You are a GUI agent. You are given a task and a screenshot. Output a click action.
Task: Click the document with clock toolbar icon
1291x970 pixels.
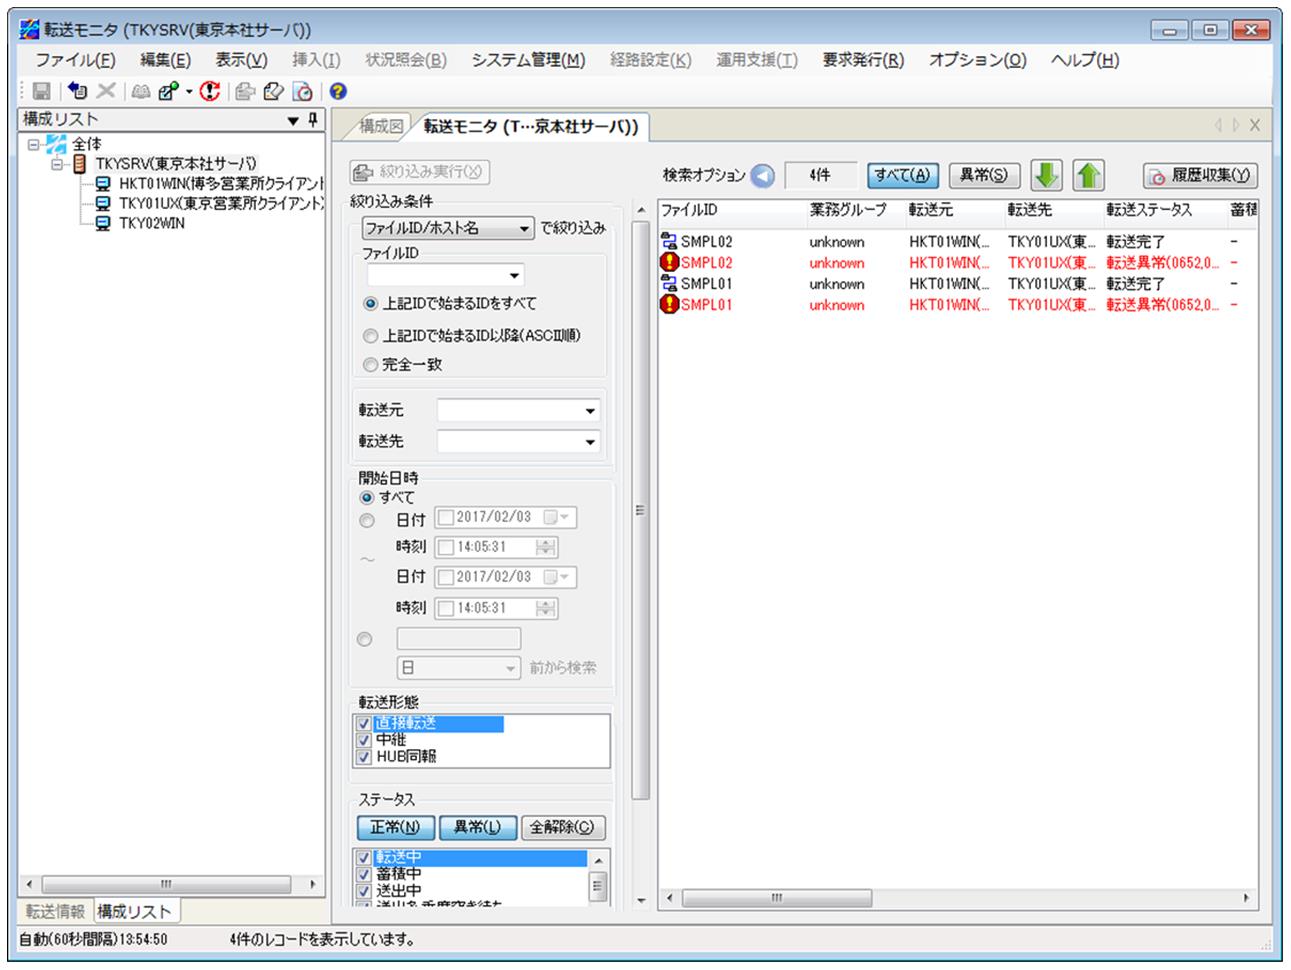302,92
